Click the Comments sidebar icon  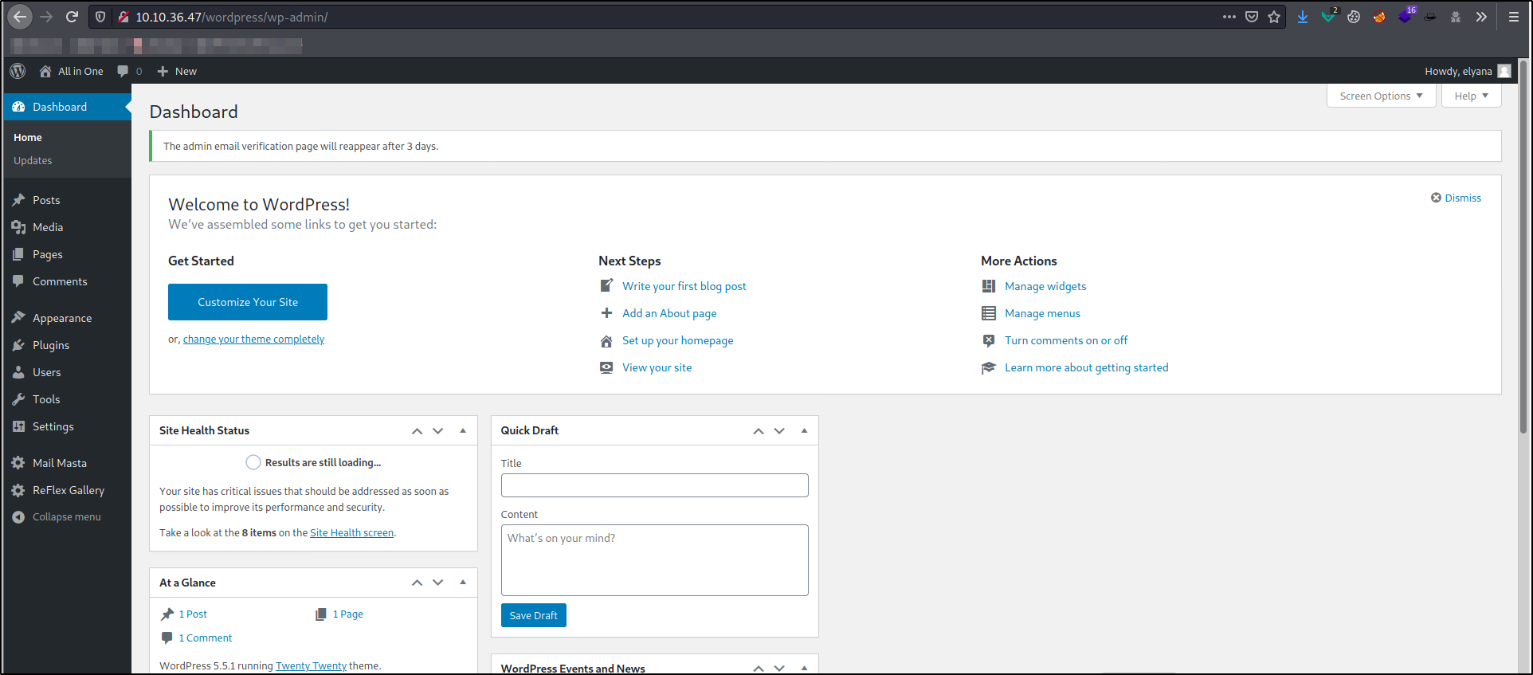click(18, 281)
